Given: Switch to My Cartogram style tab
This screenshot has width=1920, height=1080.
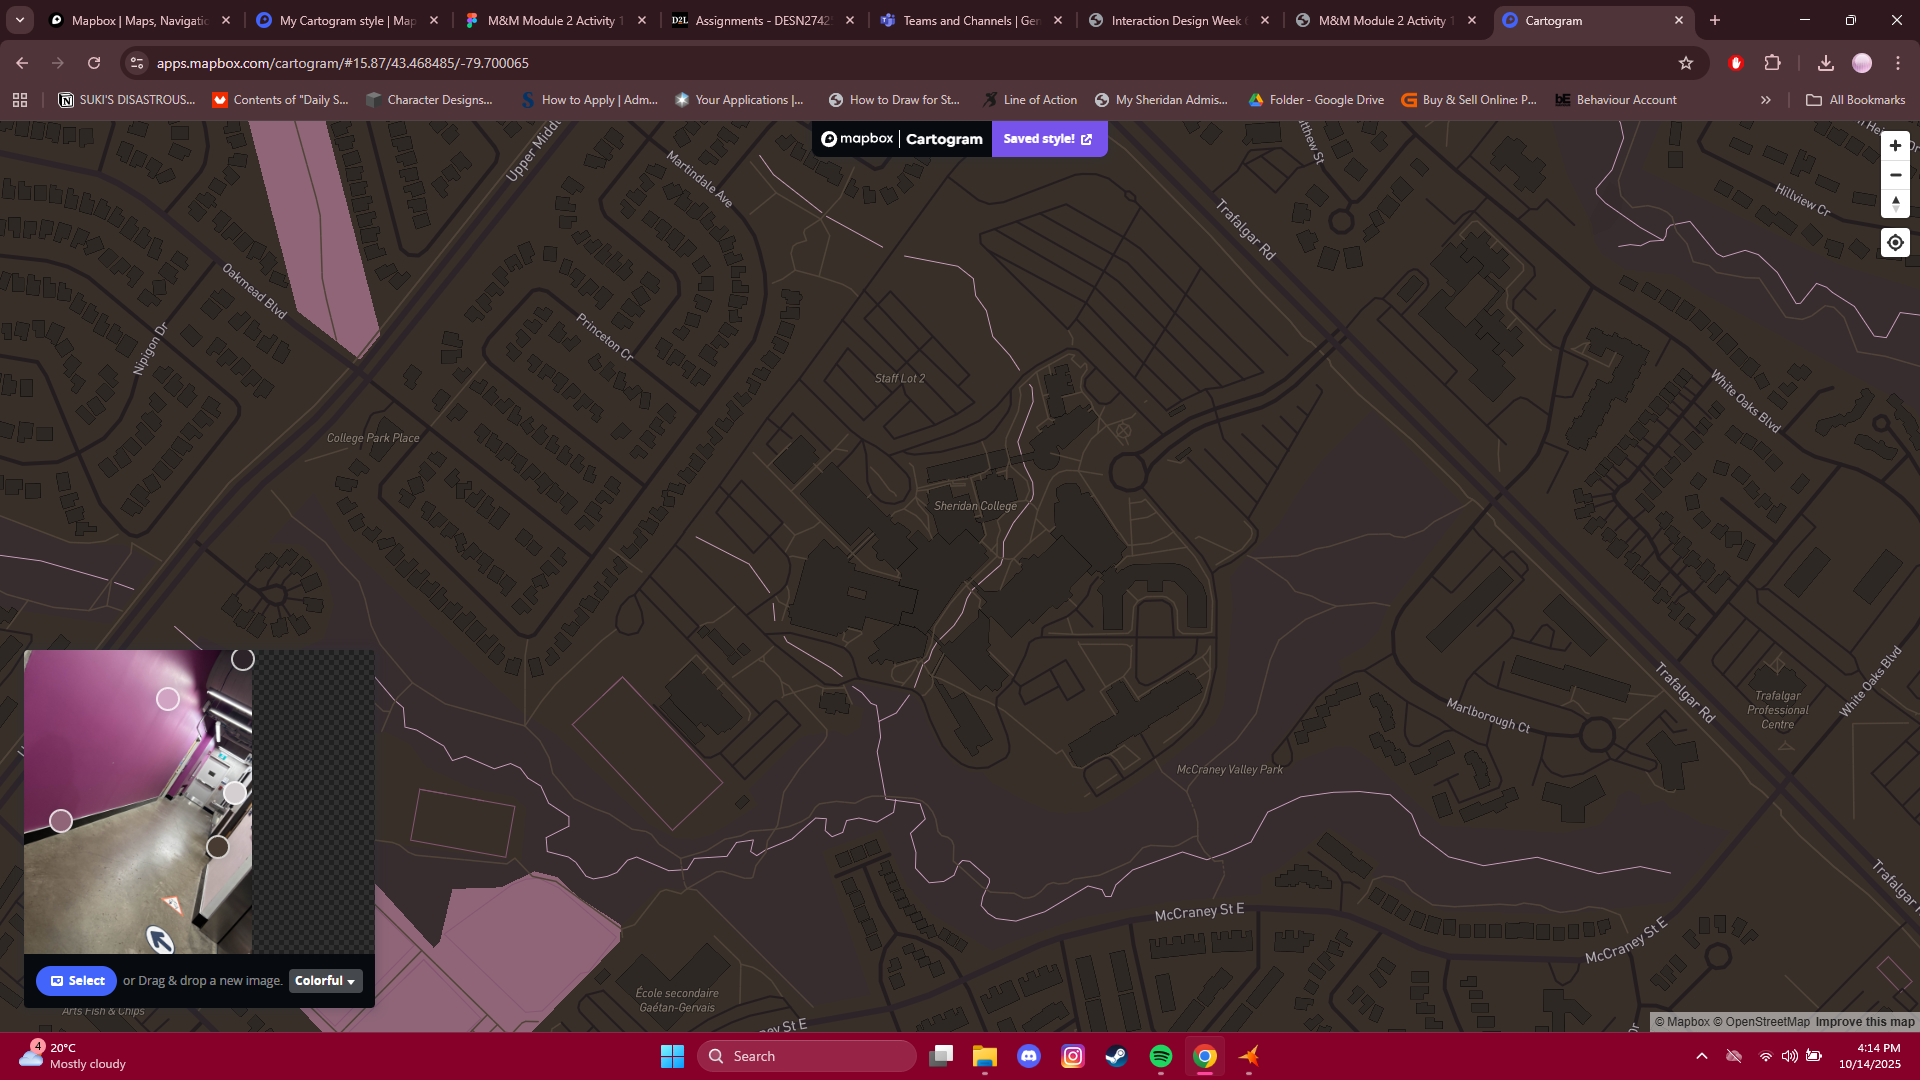Looking at the screenshot, I should pyautogui.click(x=346, y=20).
